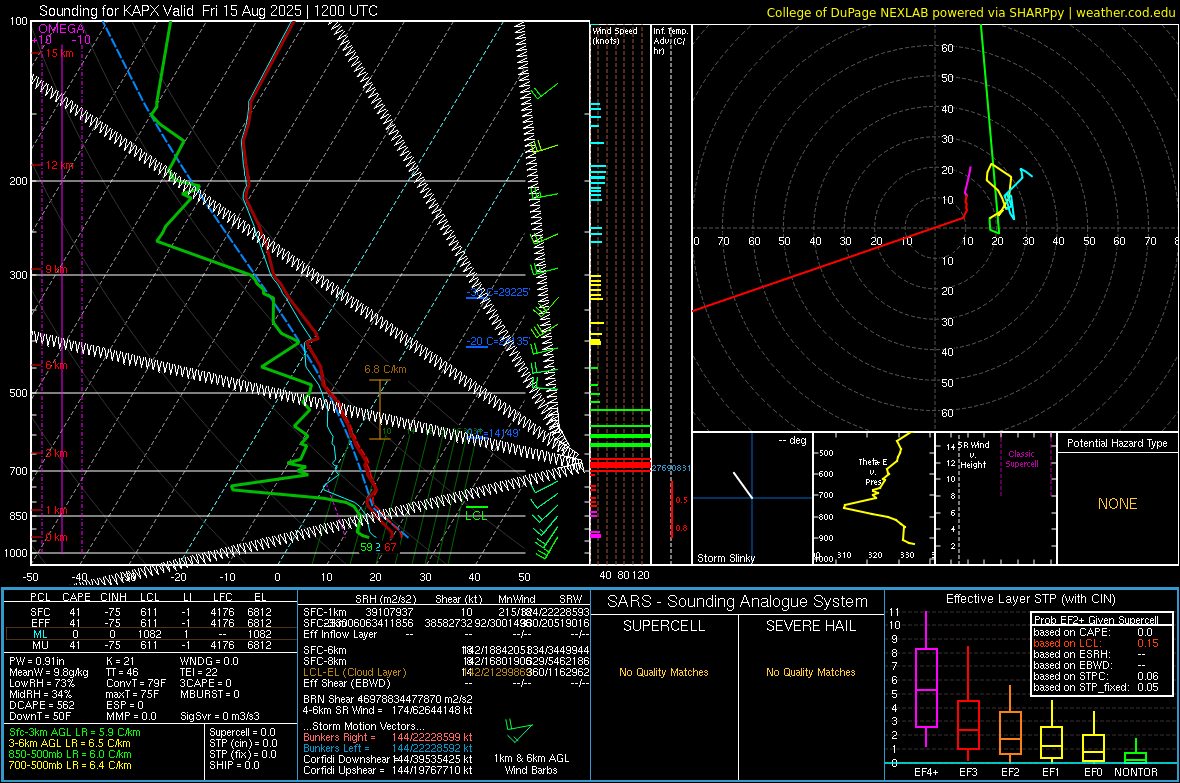Click the 'SR Wind v. Height' inset label
Viewport: 1180px width, 783px height.
[974, 455]
